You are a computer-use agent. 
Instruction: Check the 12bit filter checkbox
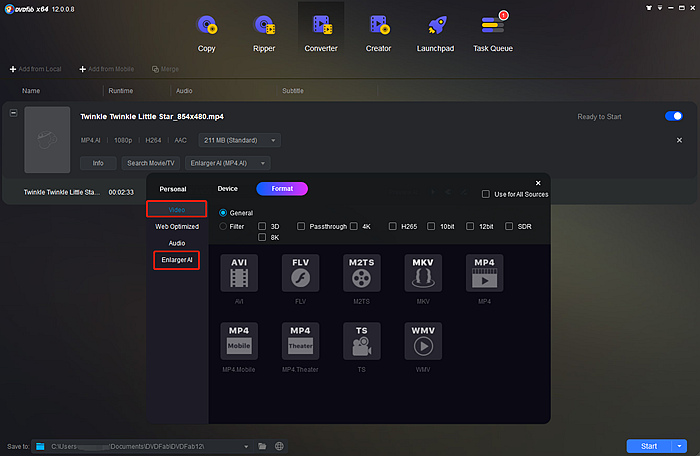(470, 226)
